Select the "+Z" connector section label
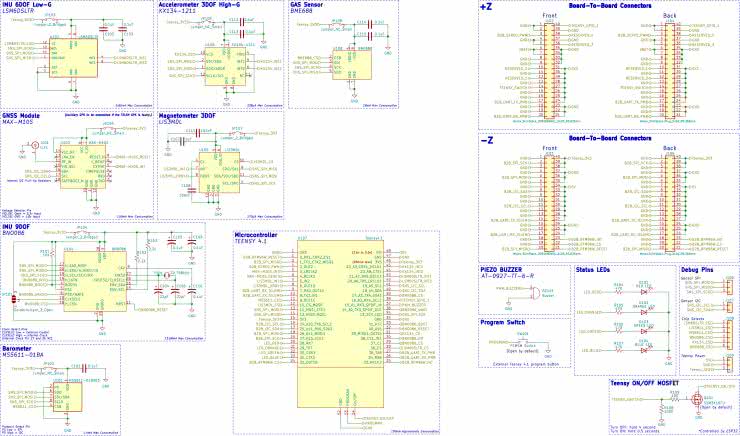740x436 pixels. click(x=486, y=7)
